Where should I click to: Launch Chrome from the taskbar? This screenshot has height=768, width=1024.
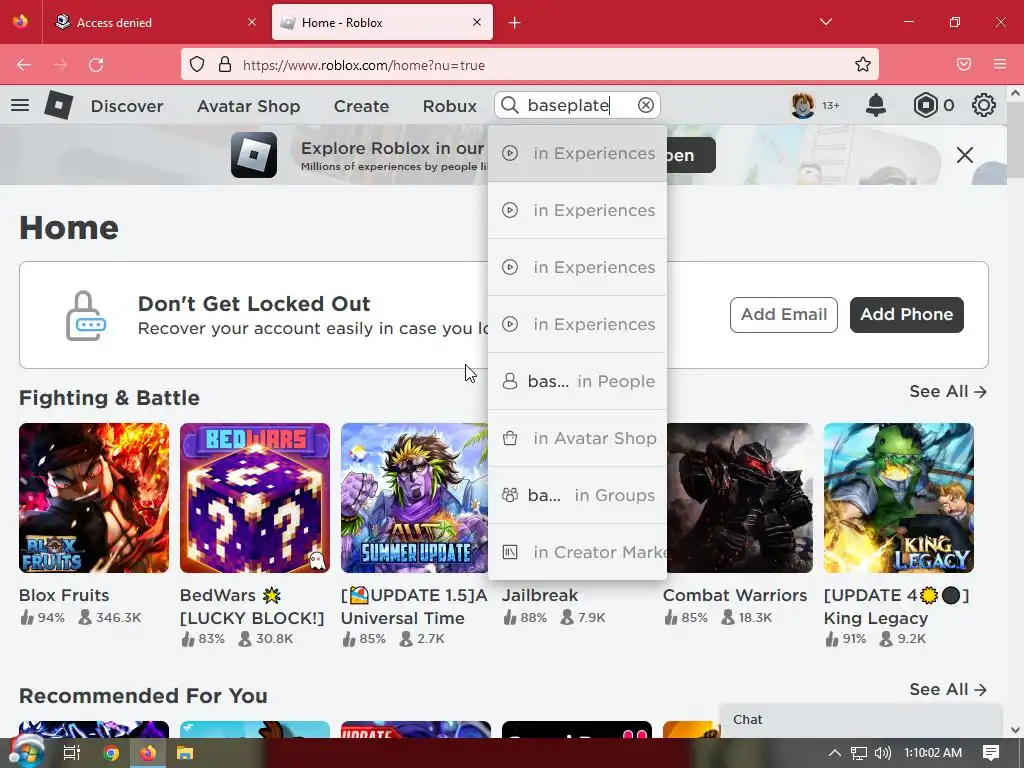110,752
